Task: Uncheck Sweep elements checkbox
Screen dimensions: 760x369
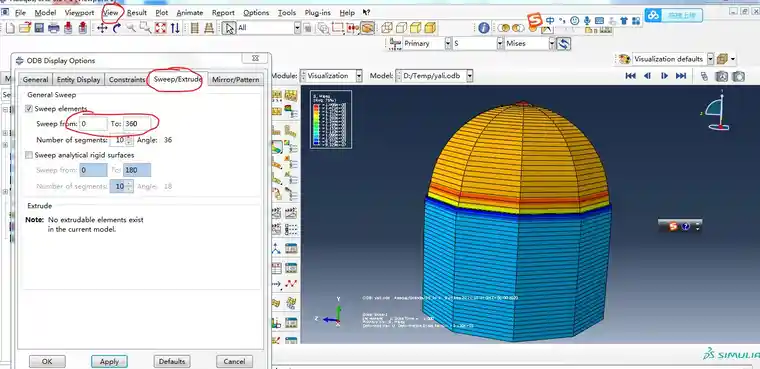Action: [29, 109]
